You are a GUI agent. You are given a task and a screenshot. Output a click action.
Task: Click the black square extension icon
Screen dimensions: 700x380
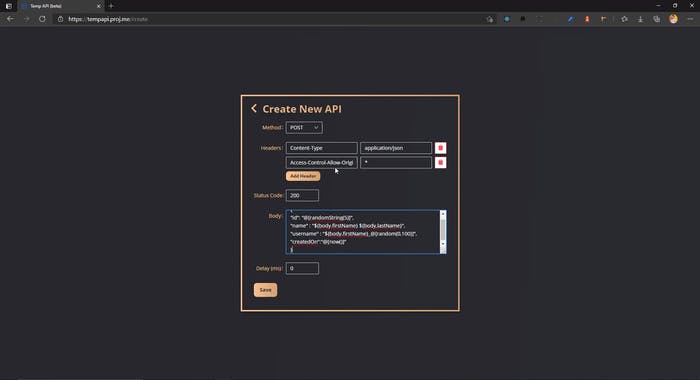[523, 19]
